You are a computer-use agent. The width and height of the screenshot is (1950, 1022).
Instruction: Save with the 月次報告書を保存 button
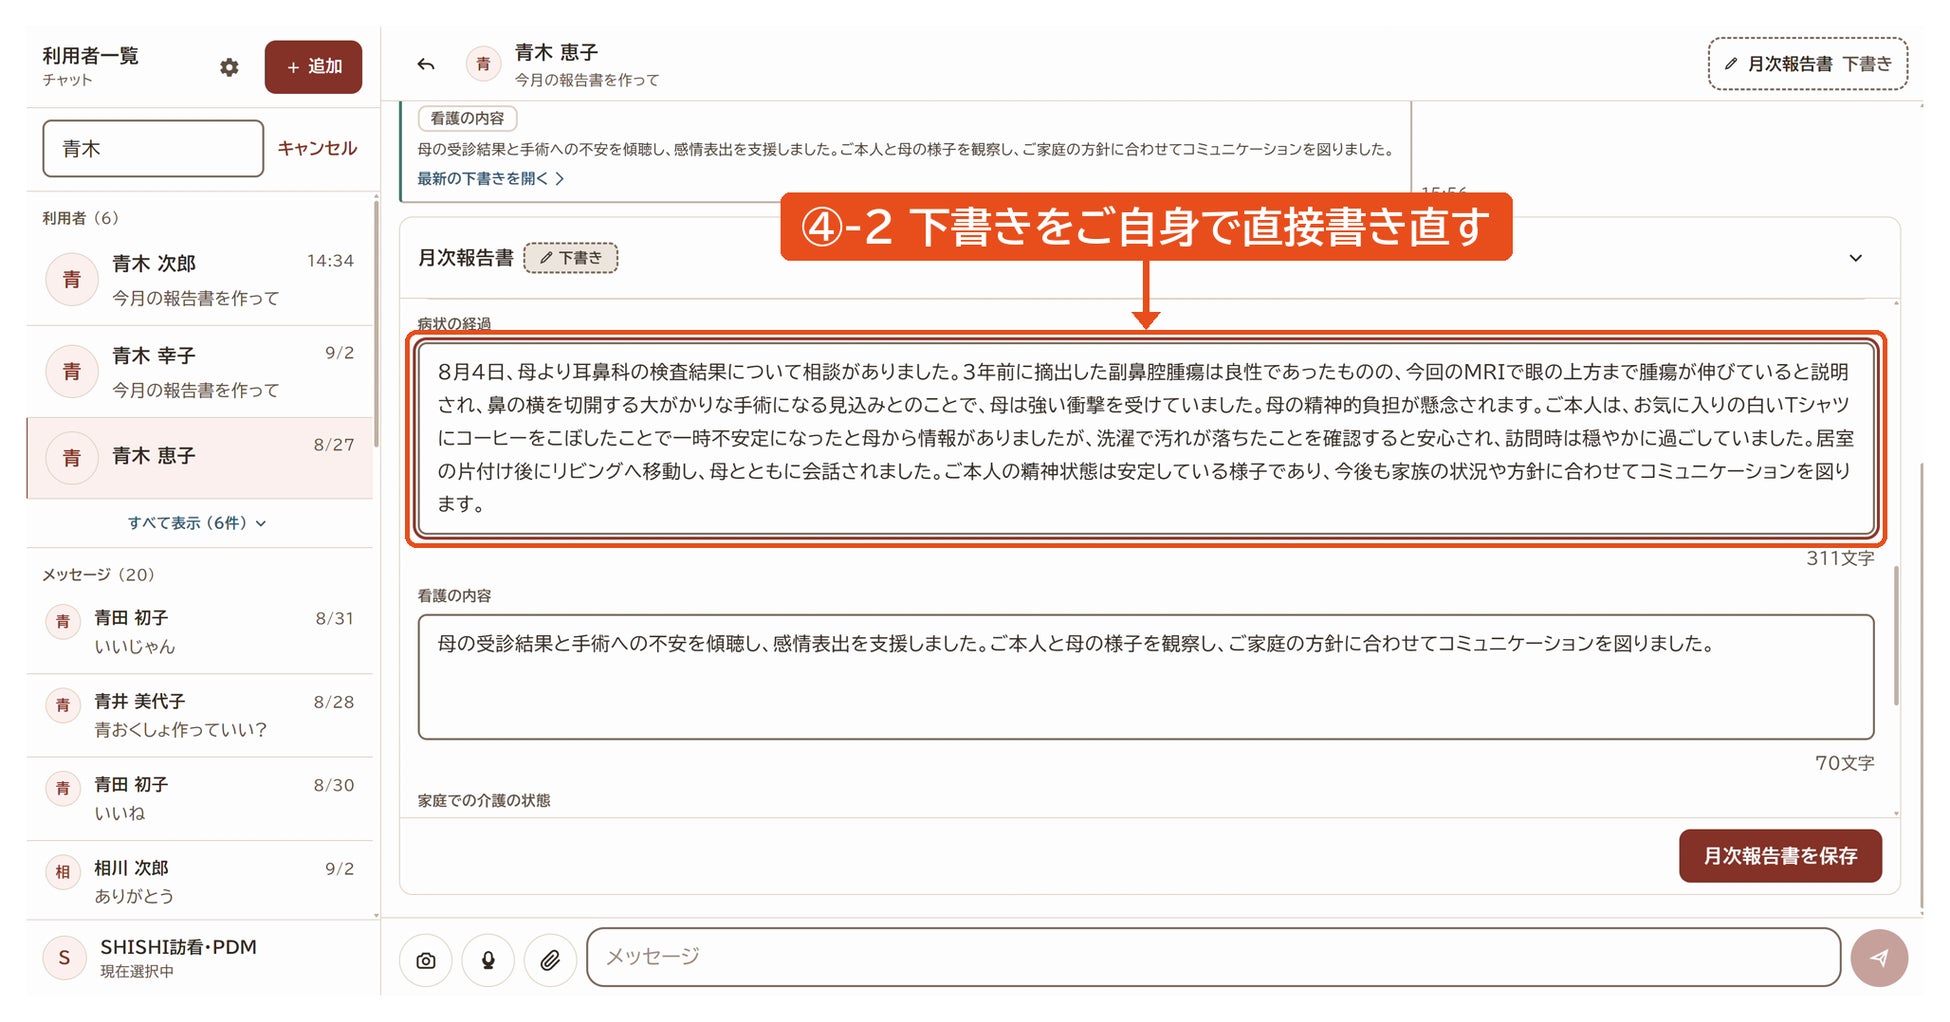click(x=1780, y=856)
